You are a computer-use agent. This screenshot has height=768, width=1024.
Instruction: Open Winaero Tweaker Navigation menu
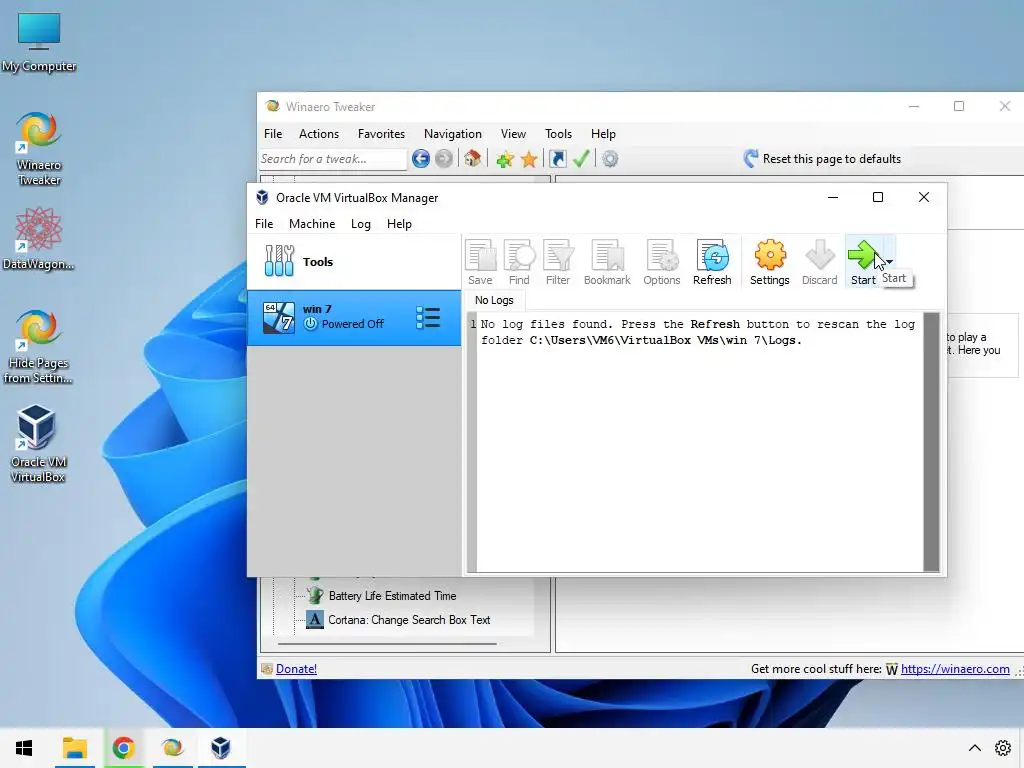[x=453, y=134]
